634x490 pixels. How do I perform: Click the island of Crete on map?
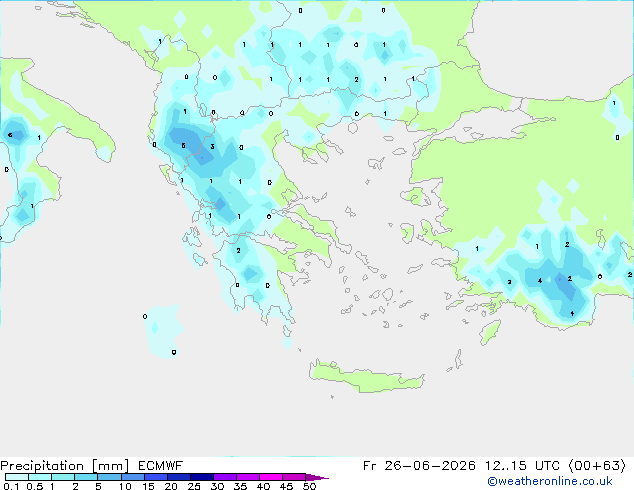366,377
